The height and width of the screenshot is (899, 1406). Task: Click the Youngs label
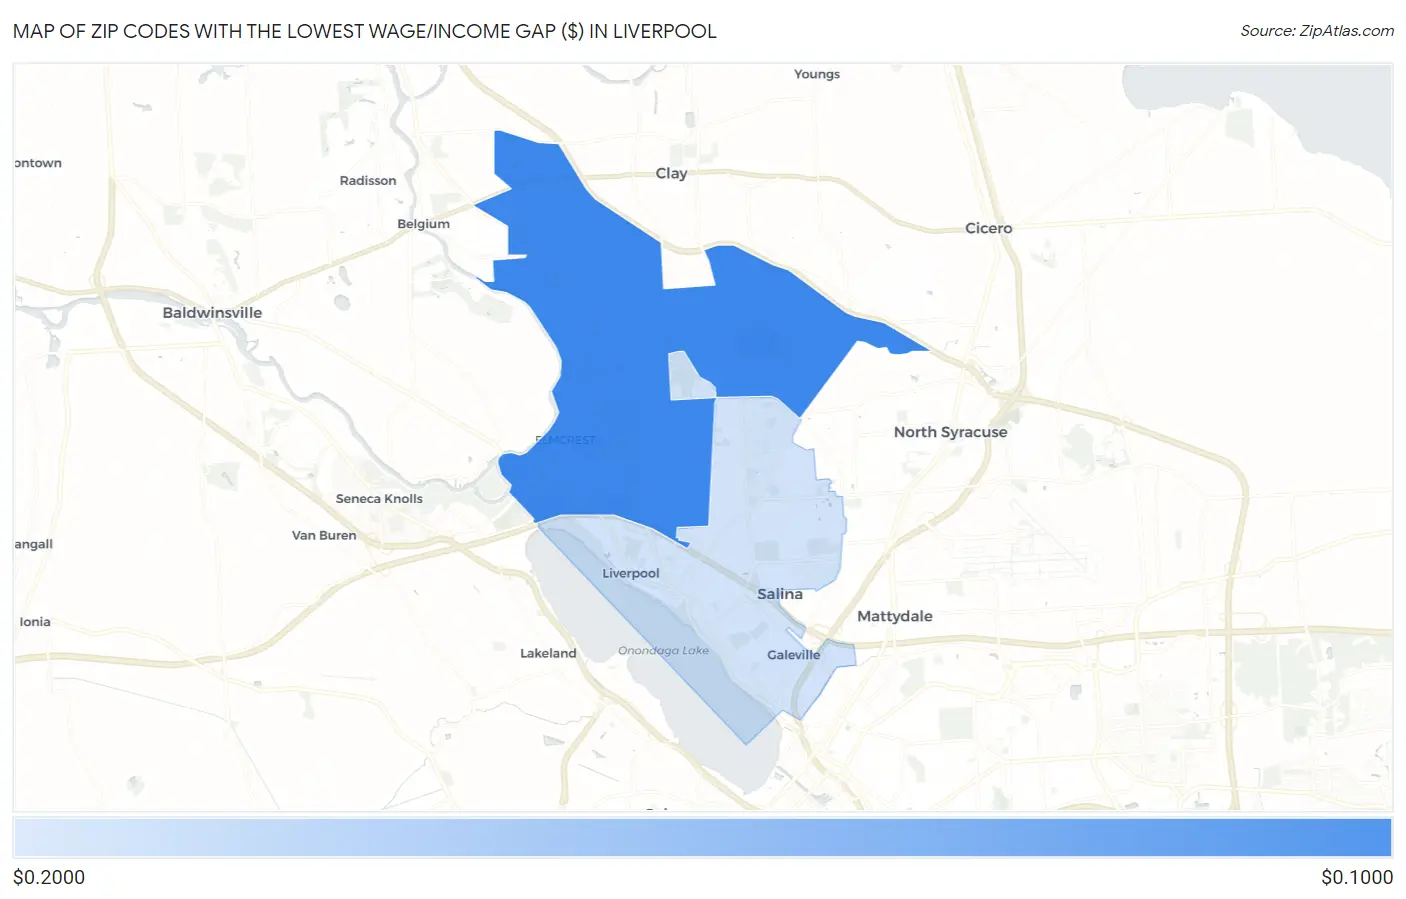816,74
